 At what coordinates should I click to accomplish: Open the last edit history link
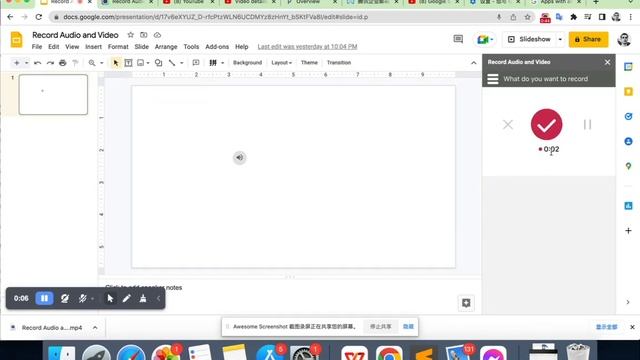307,47
